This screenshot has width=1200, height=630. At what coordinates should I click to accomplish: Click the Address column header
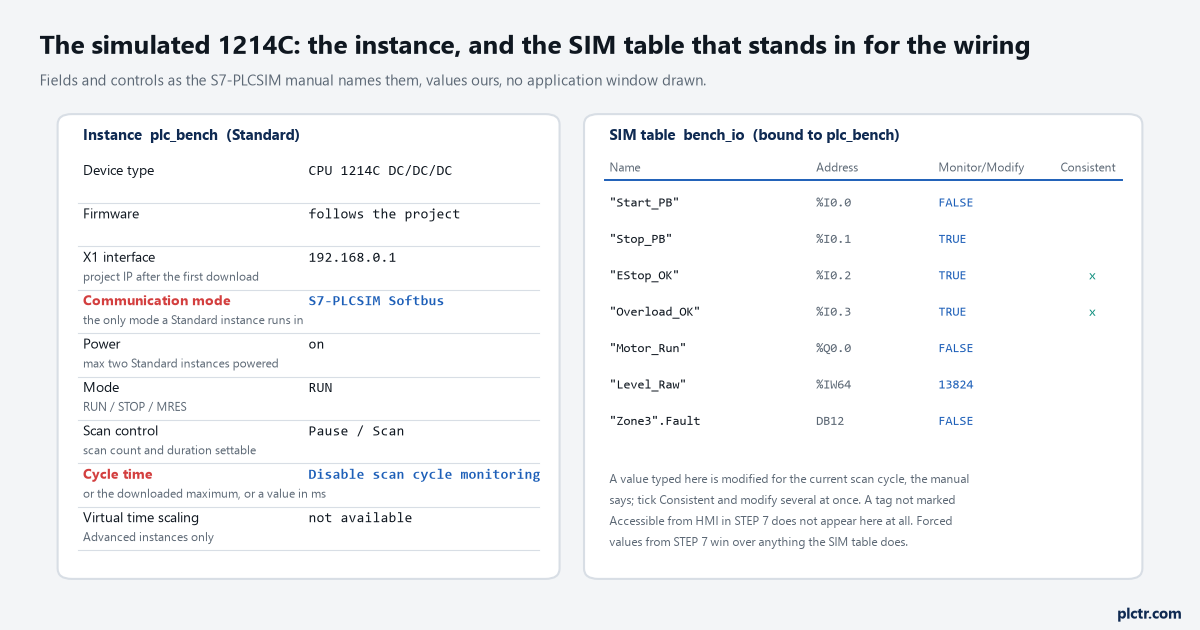[x=837, y=167]
